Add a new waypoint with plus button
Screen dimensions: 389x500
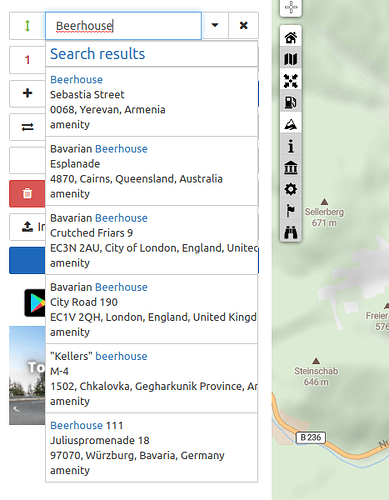click(x=27, y=93)
